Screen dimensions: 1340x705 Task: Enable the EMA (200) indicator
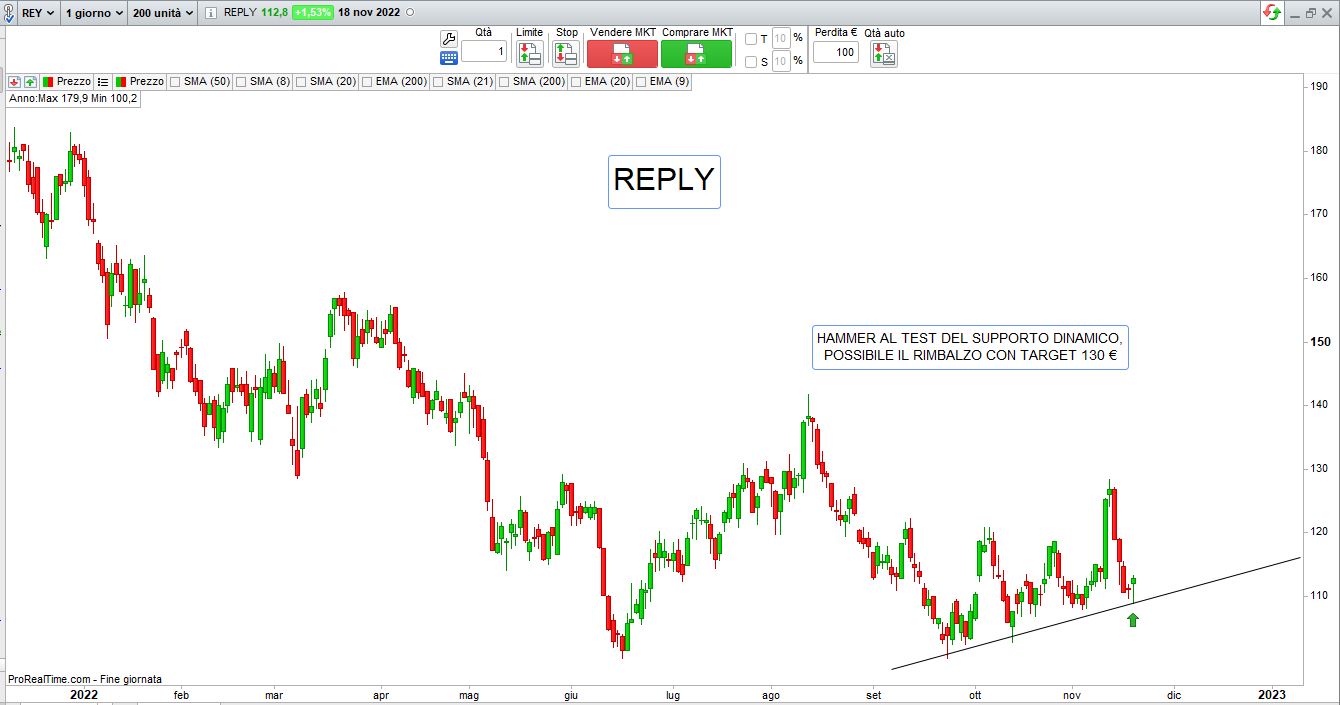368,81
